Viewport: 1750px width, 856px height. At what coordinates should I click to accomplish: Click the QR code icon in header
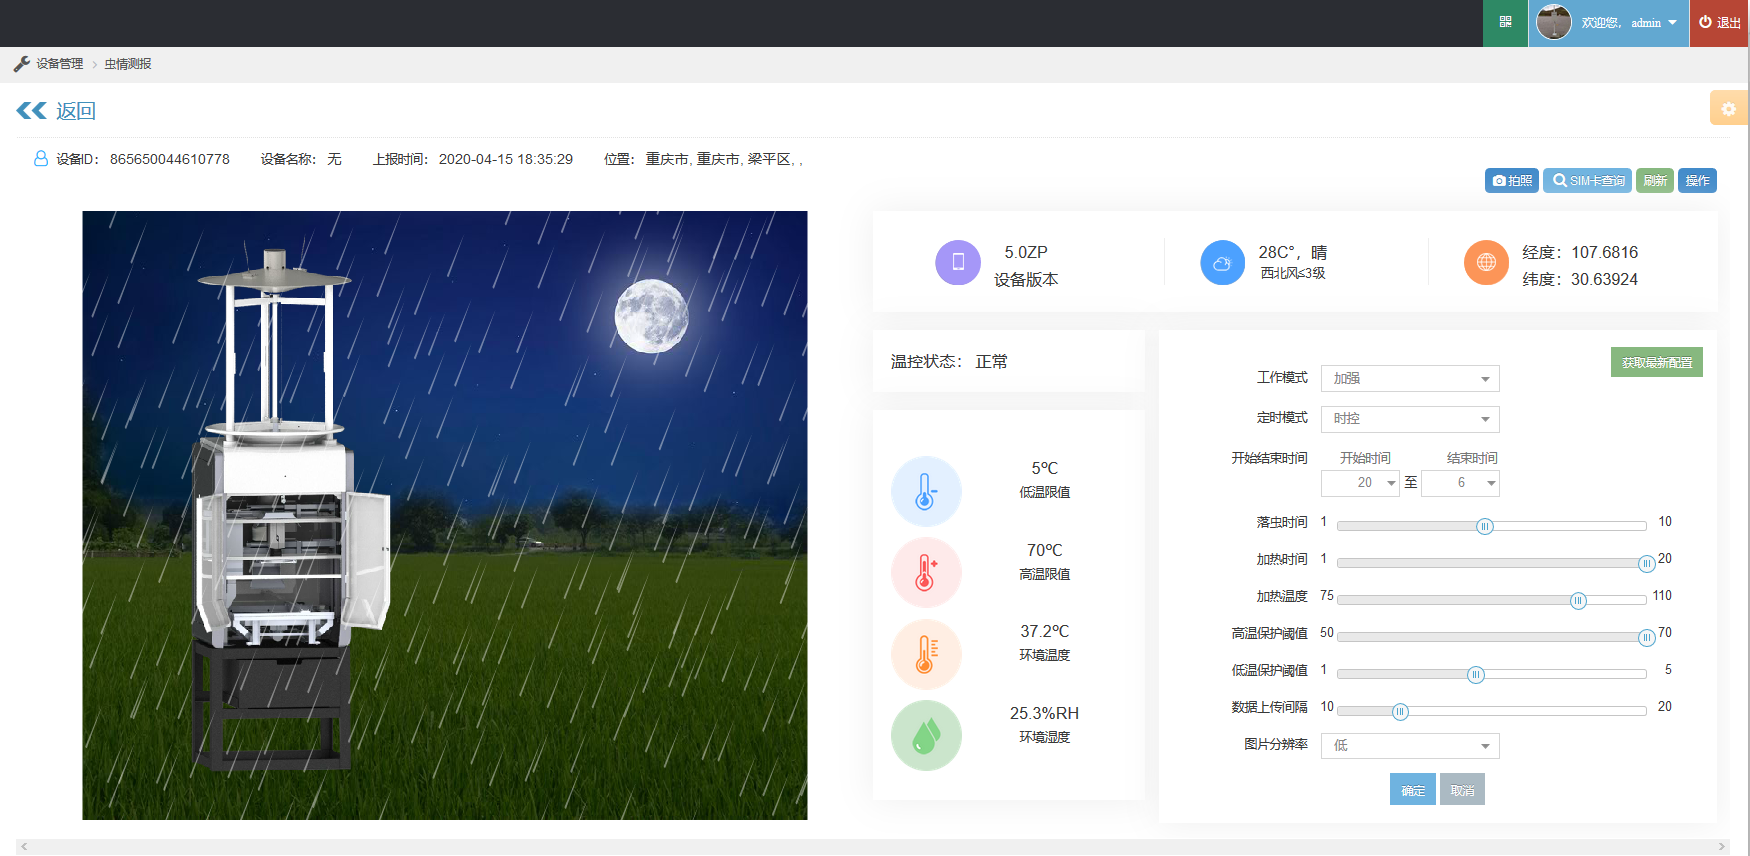(x=1505, y=22)
